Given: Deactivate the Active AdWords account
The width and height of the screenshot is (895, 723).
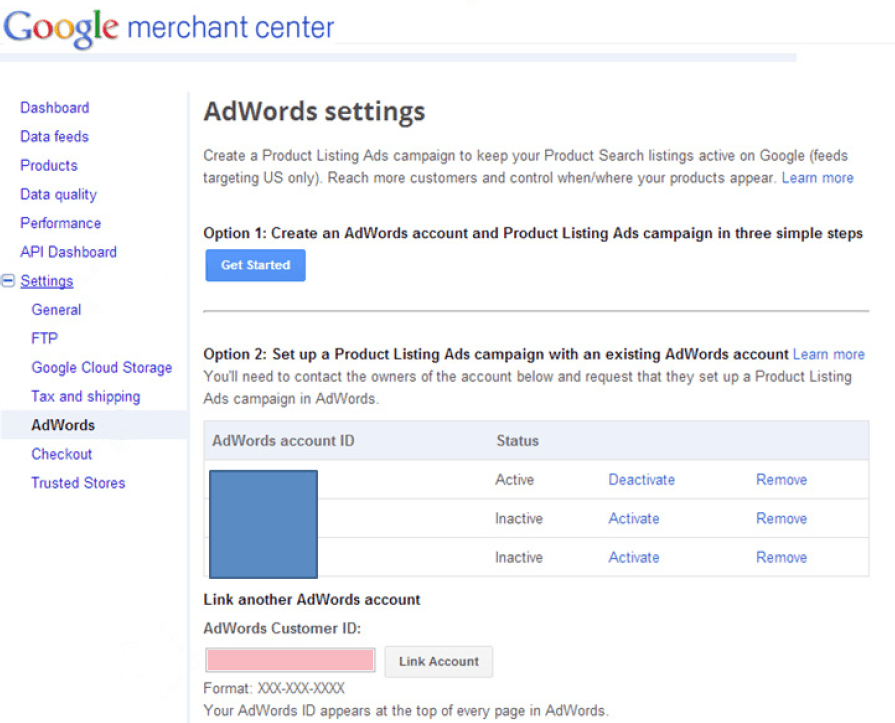Looking at the screenshot, I should 642,479.
